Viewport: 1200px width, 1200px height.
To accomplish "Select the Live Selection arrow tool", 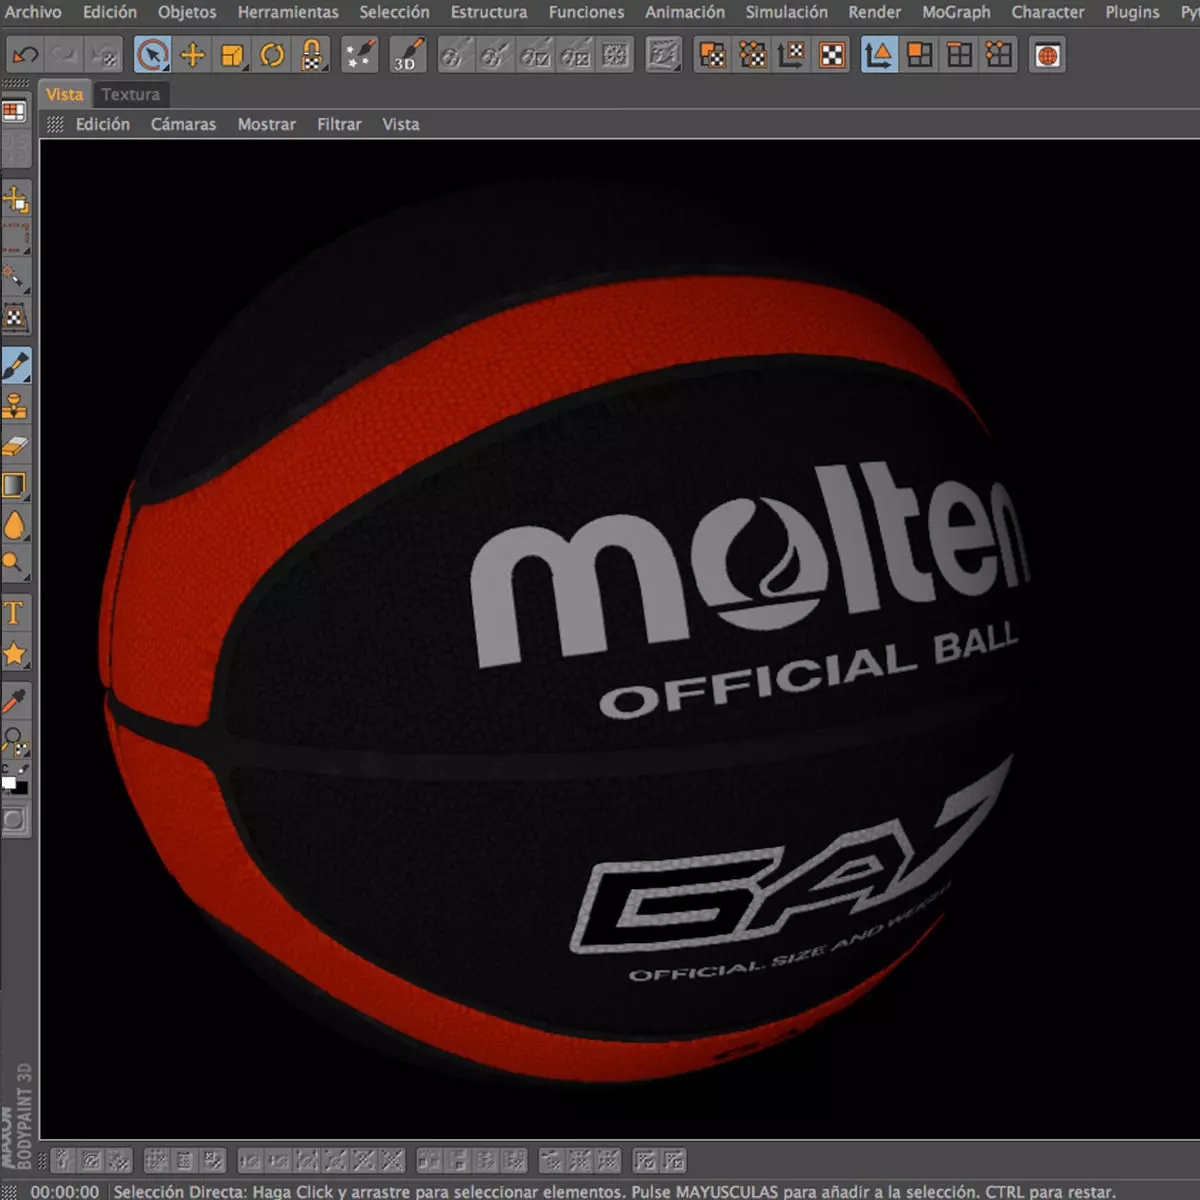I will (x=152, y=55).
